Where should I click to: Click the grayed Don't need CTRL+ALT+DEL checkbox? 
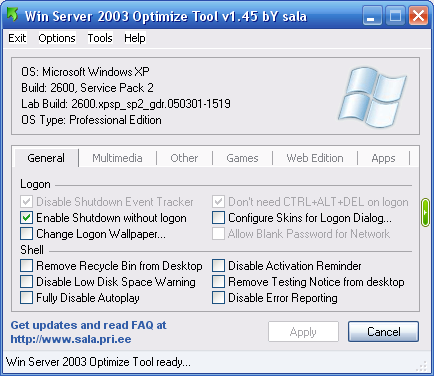tap(218, 202)
